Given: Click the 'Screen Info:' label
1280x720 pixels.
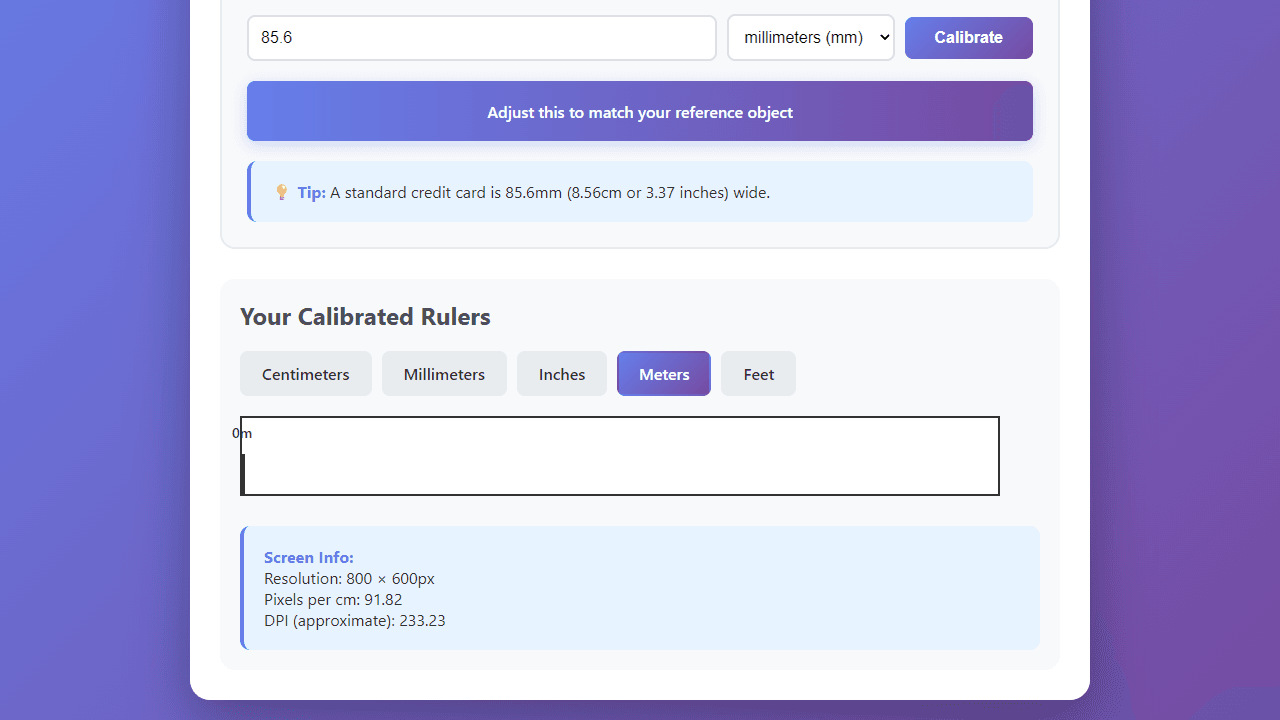Looking at the screenshot, I should click(x=309, y=558).
